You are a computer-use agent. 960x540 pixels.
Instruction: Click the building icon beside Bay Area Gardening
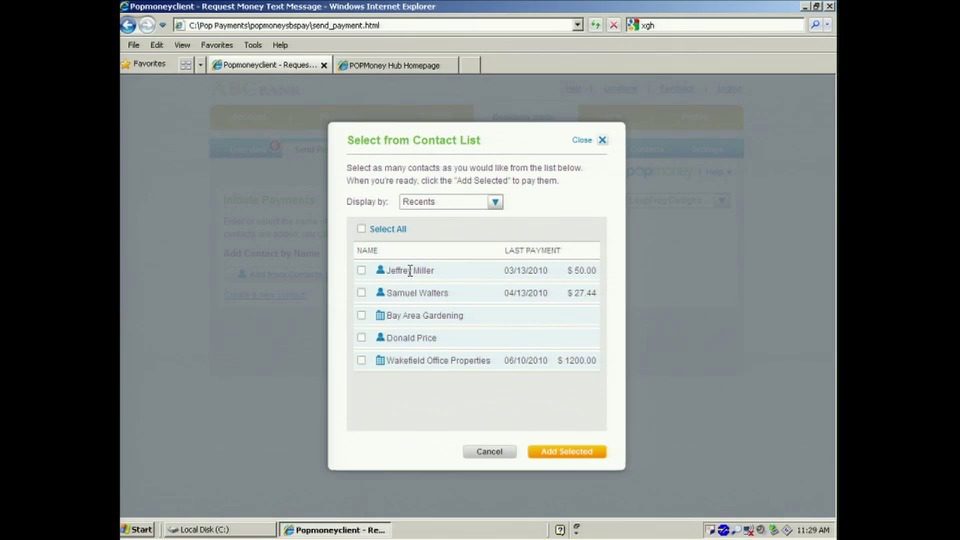(x=380, y=315)
